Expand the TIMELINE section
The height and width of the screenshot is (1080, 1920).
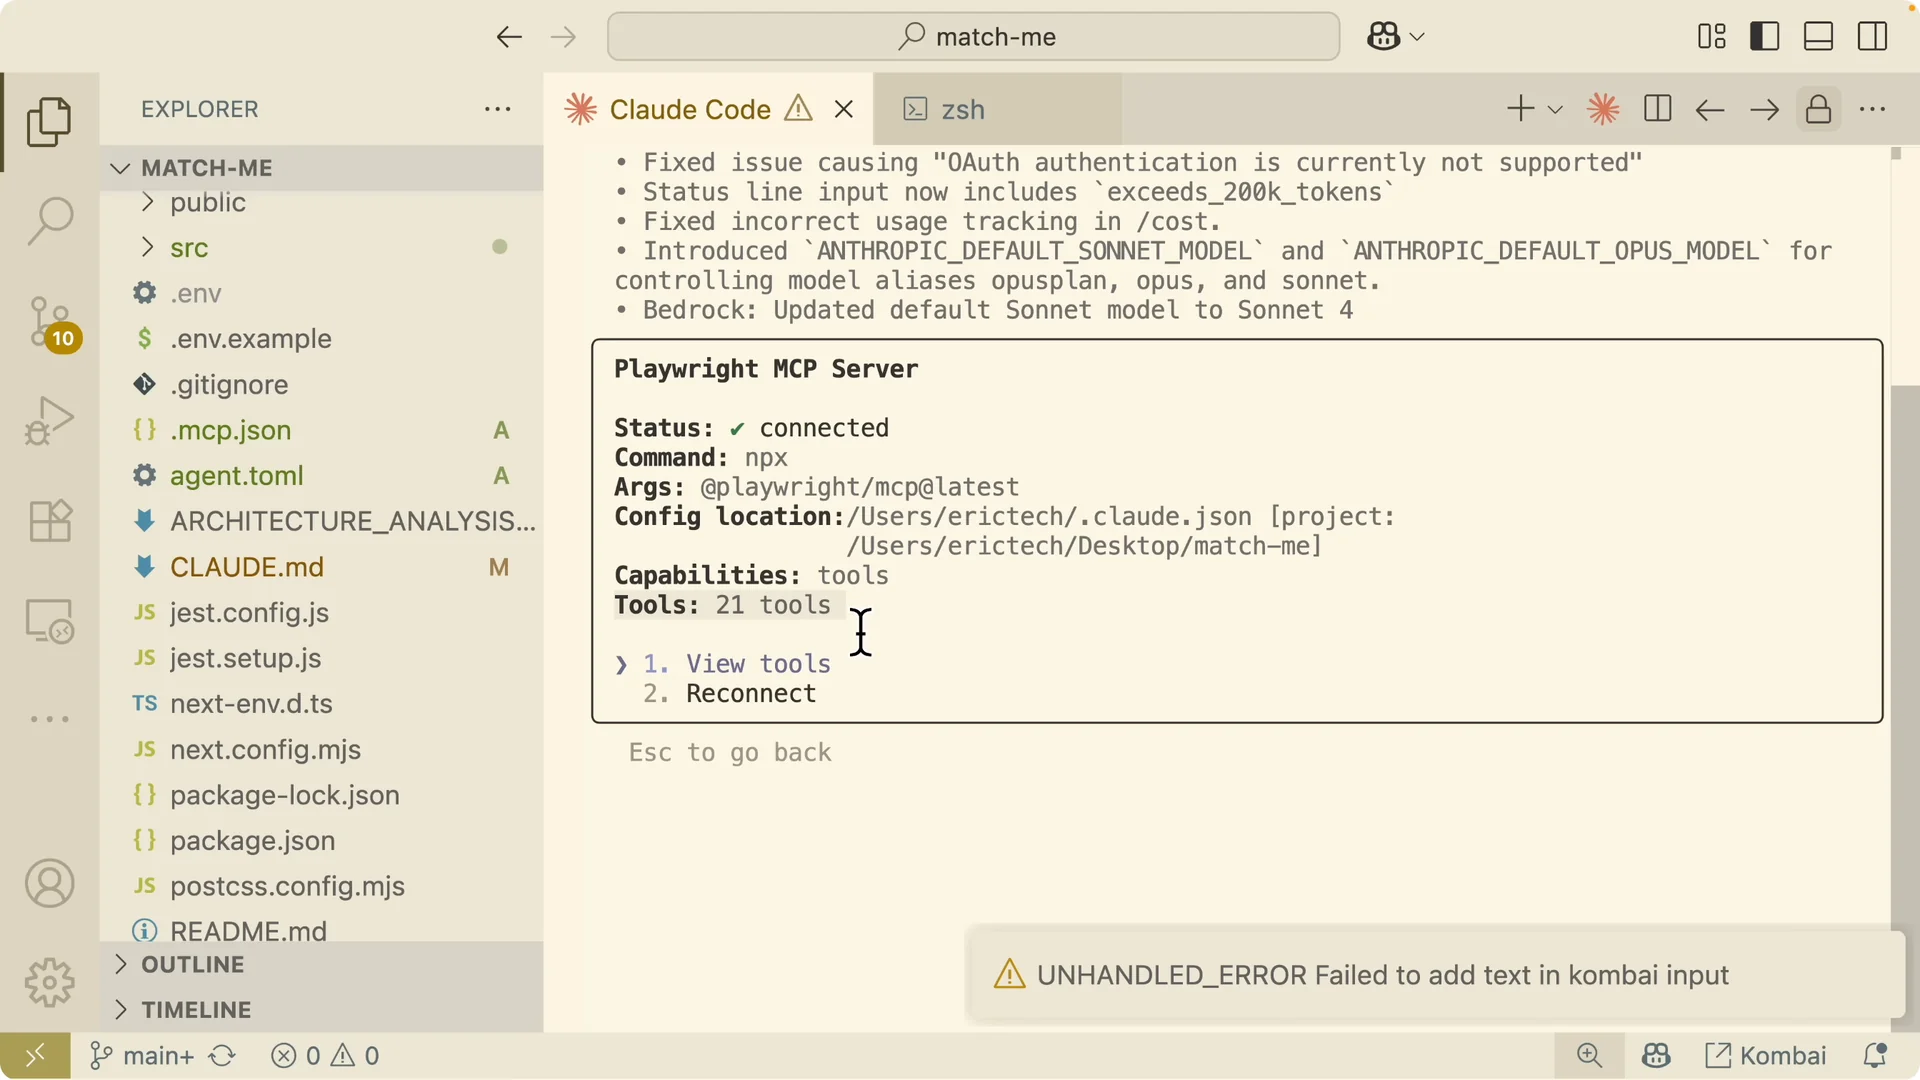pyautogui.click(x=322, y=1010)
